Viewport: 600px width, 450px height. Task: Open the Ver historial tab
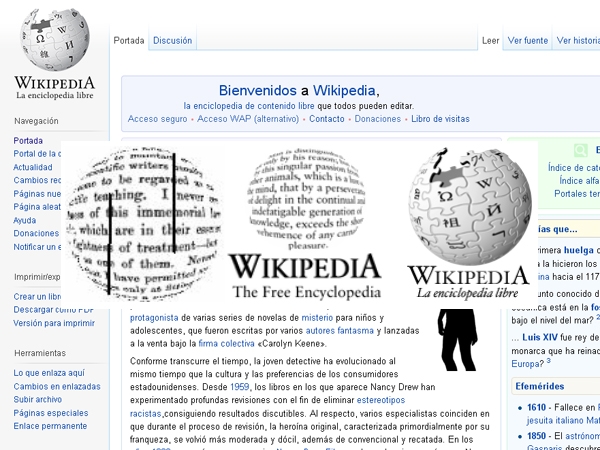click(578, 41)
